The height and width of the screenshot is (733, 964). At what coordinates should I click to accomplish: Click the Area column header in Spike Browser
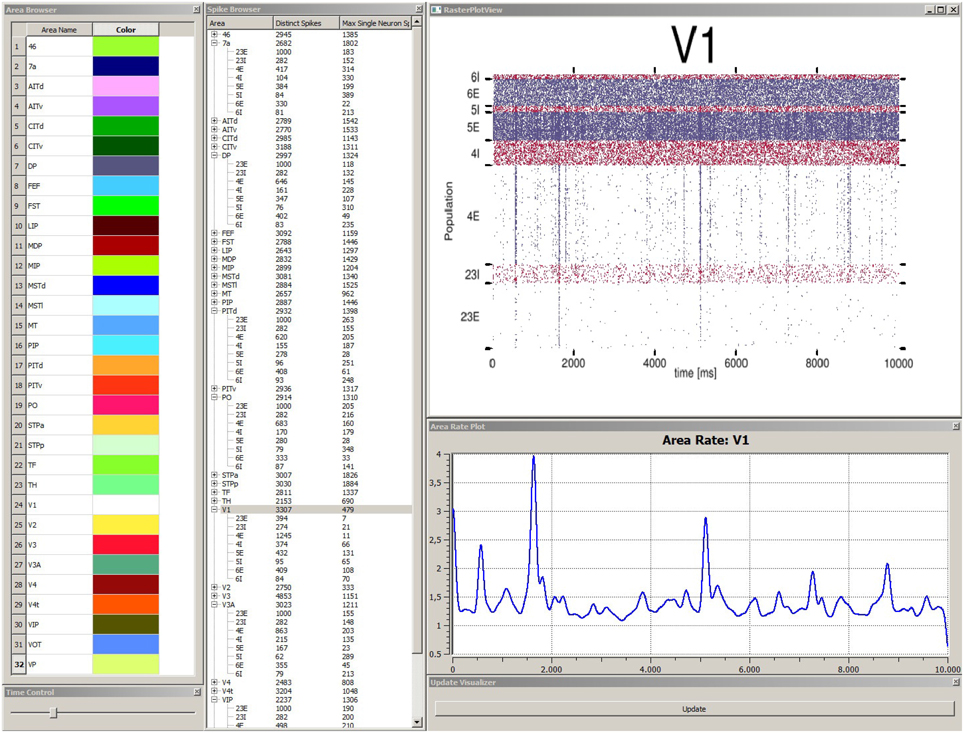(240, 23)
